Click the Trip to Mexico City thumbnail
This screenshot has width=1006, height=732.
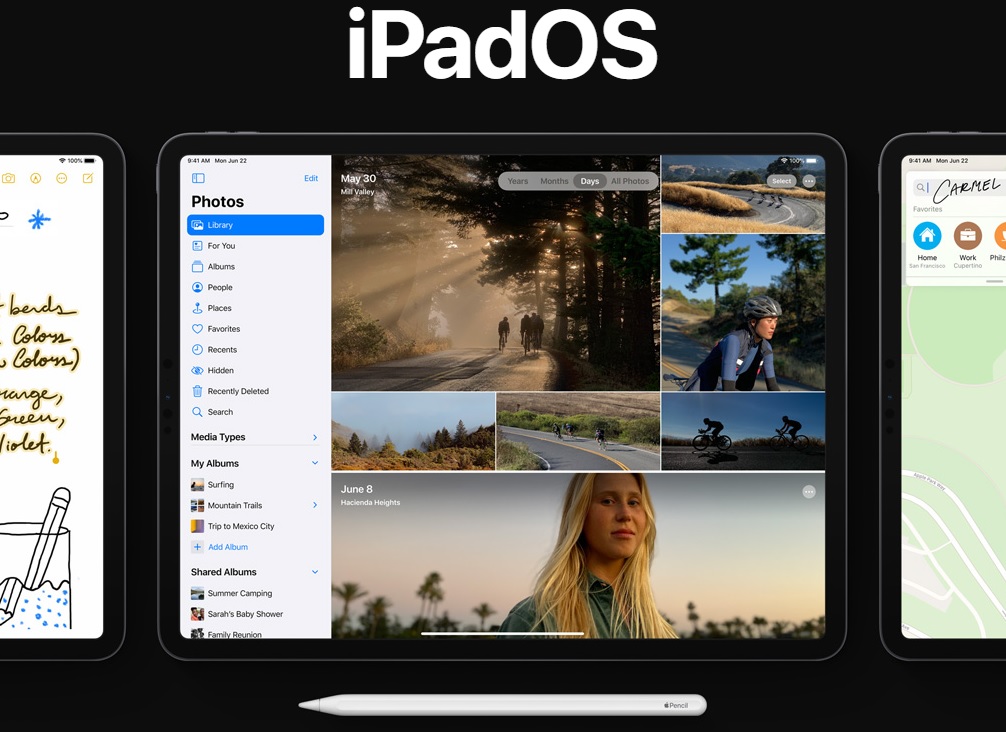(x=198, y=526)
